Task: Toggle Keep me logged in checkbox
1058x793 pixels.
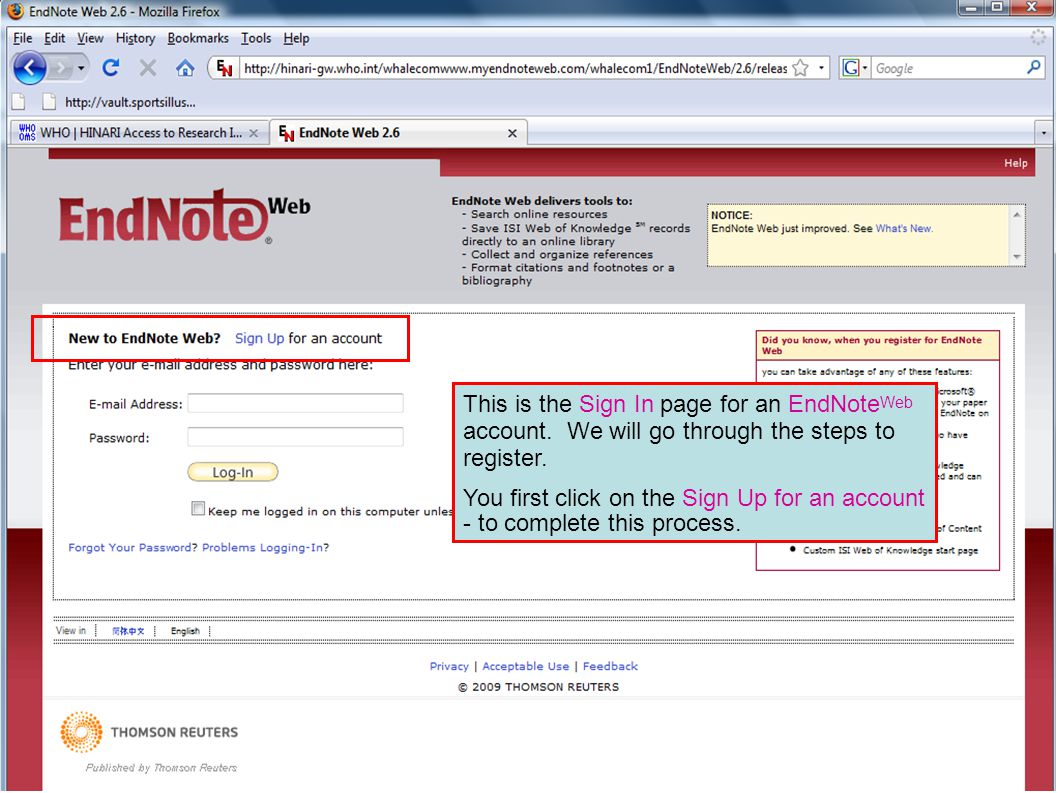Action: 198,509
